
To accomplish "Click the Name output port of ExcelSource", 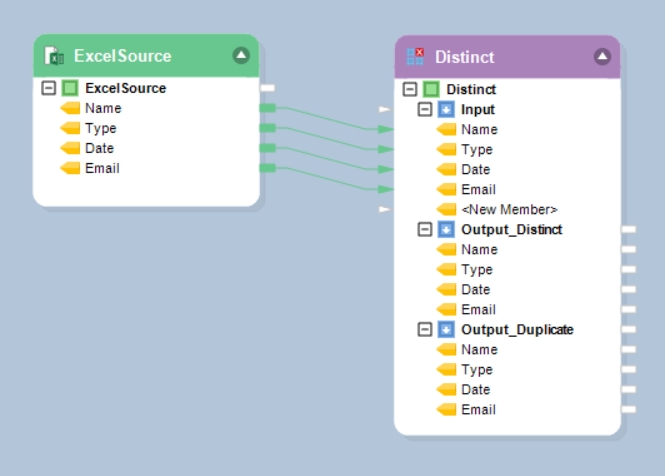I will (267, 108).
